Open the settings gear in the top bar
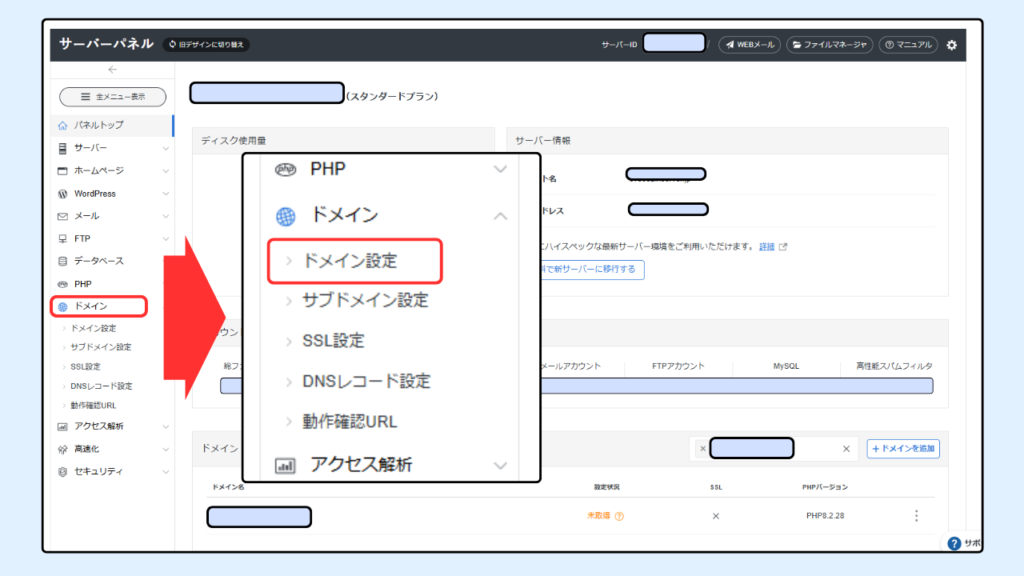The height and width of the screenshot is (576, 1024). [x=952, y=45]
